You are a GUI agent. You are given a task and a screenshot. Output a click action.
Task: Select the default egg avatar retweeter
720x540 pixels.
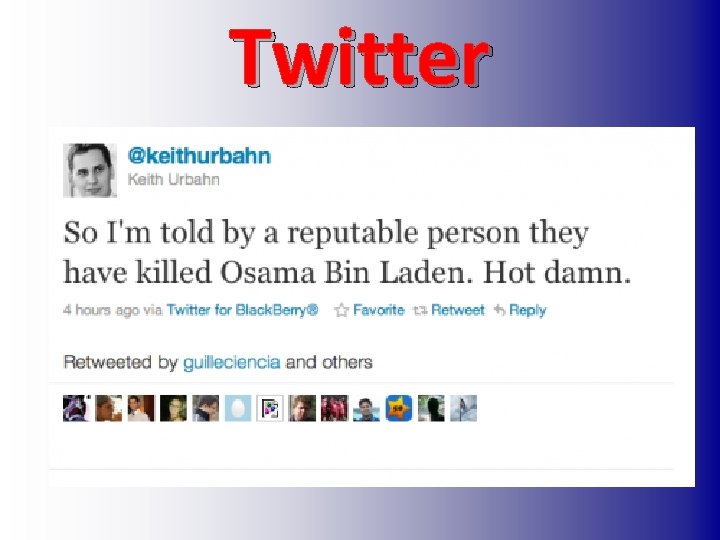[x=238, y=408]
